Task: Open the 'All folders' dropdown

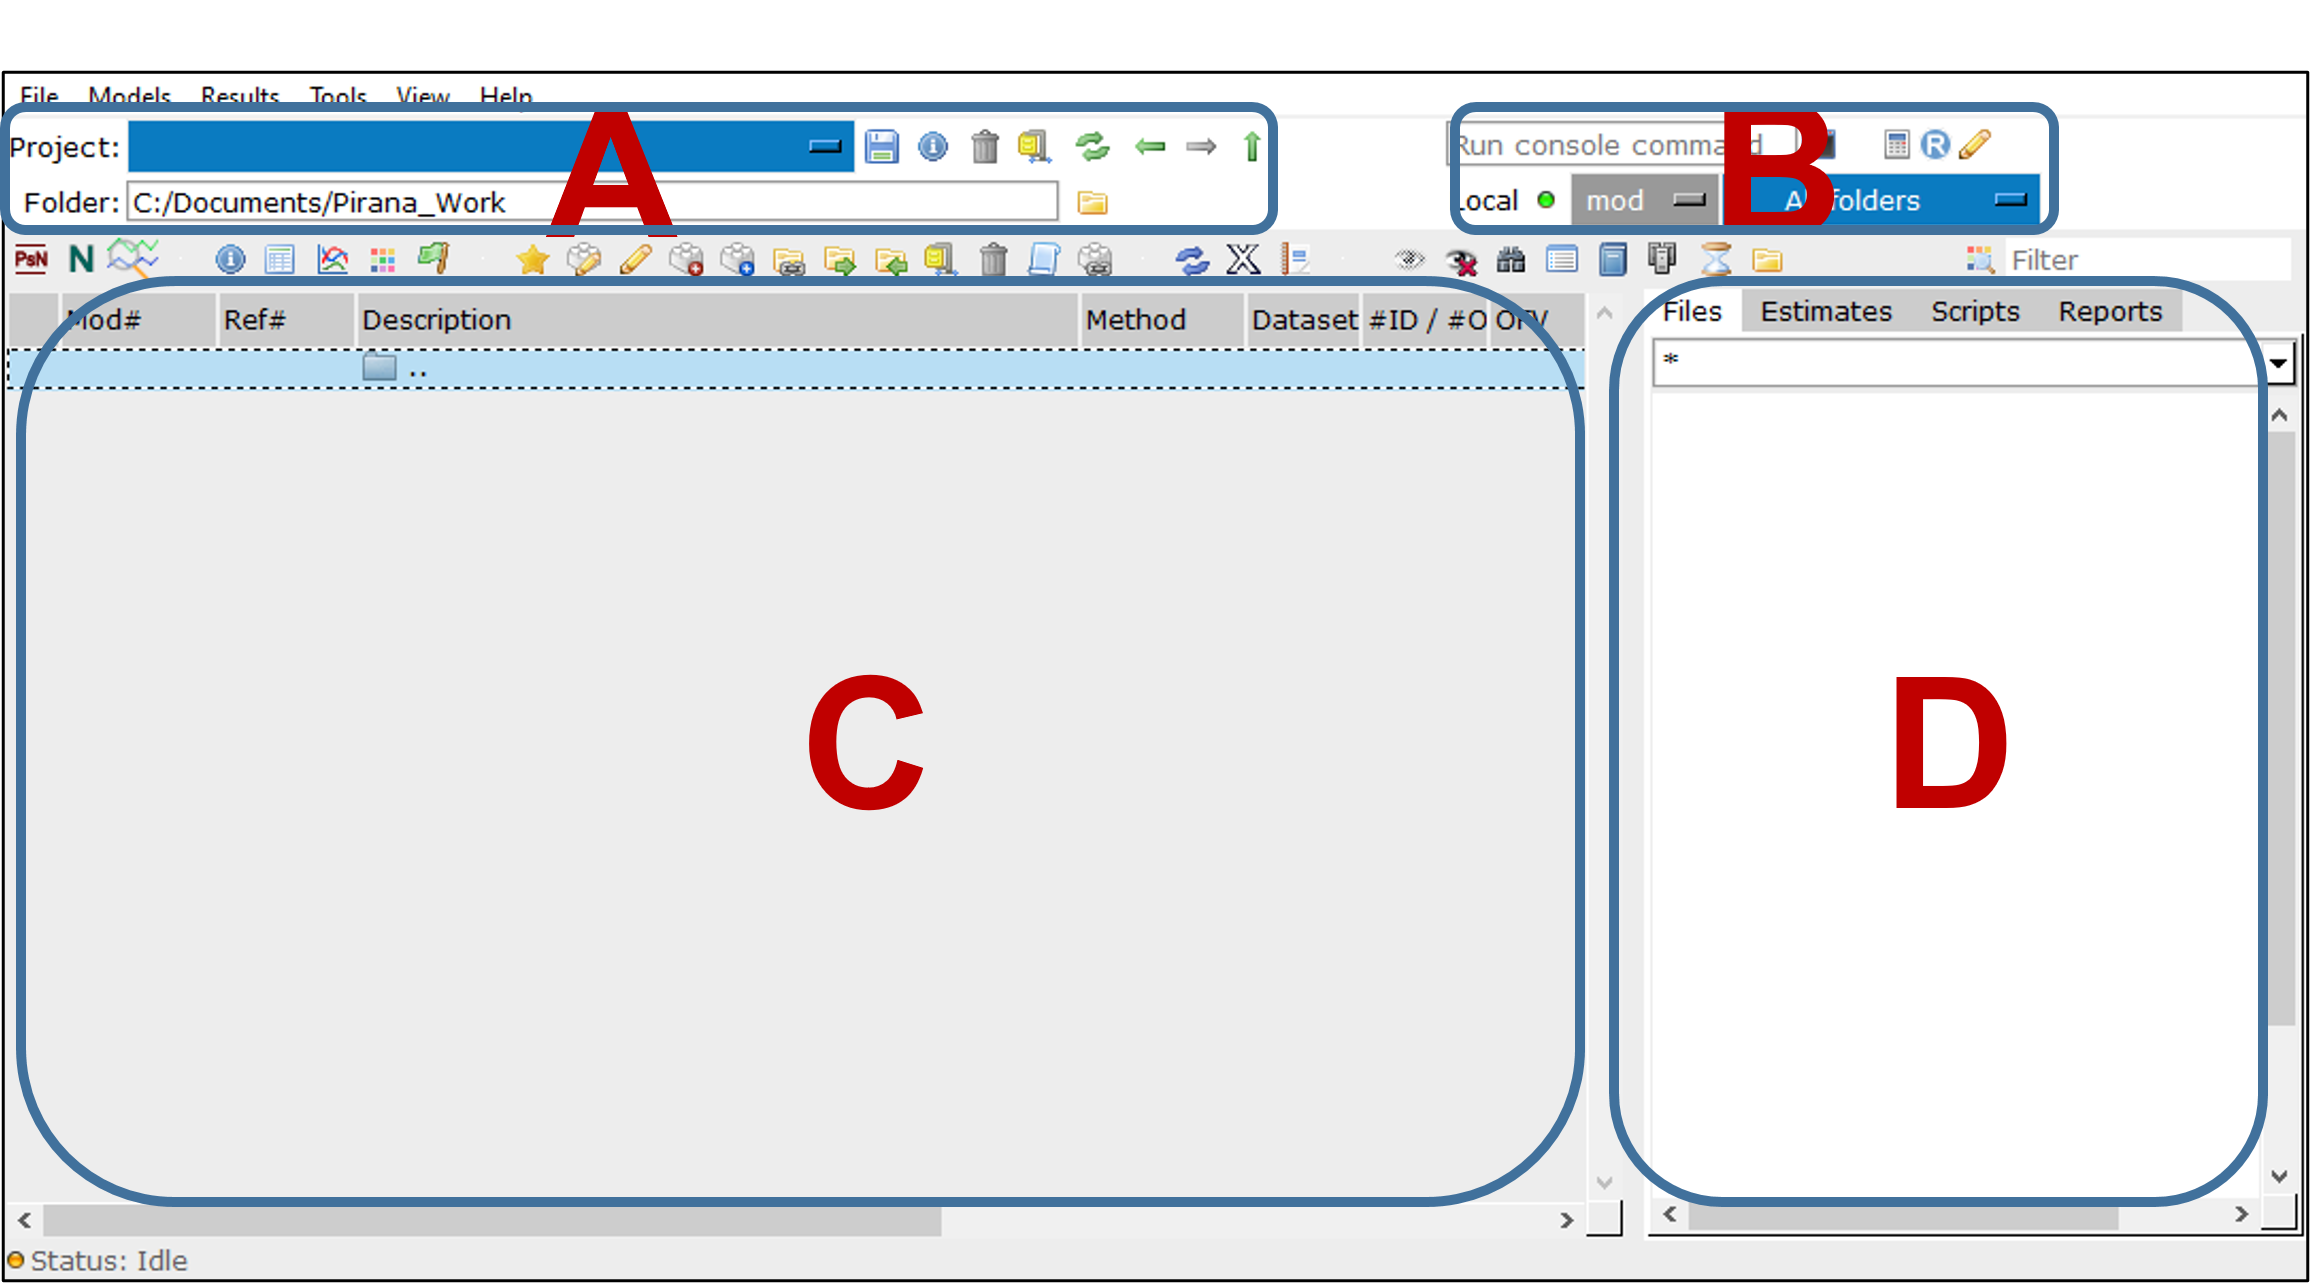Action: pos(1882,200)
